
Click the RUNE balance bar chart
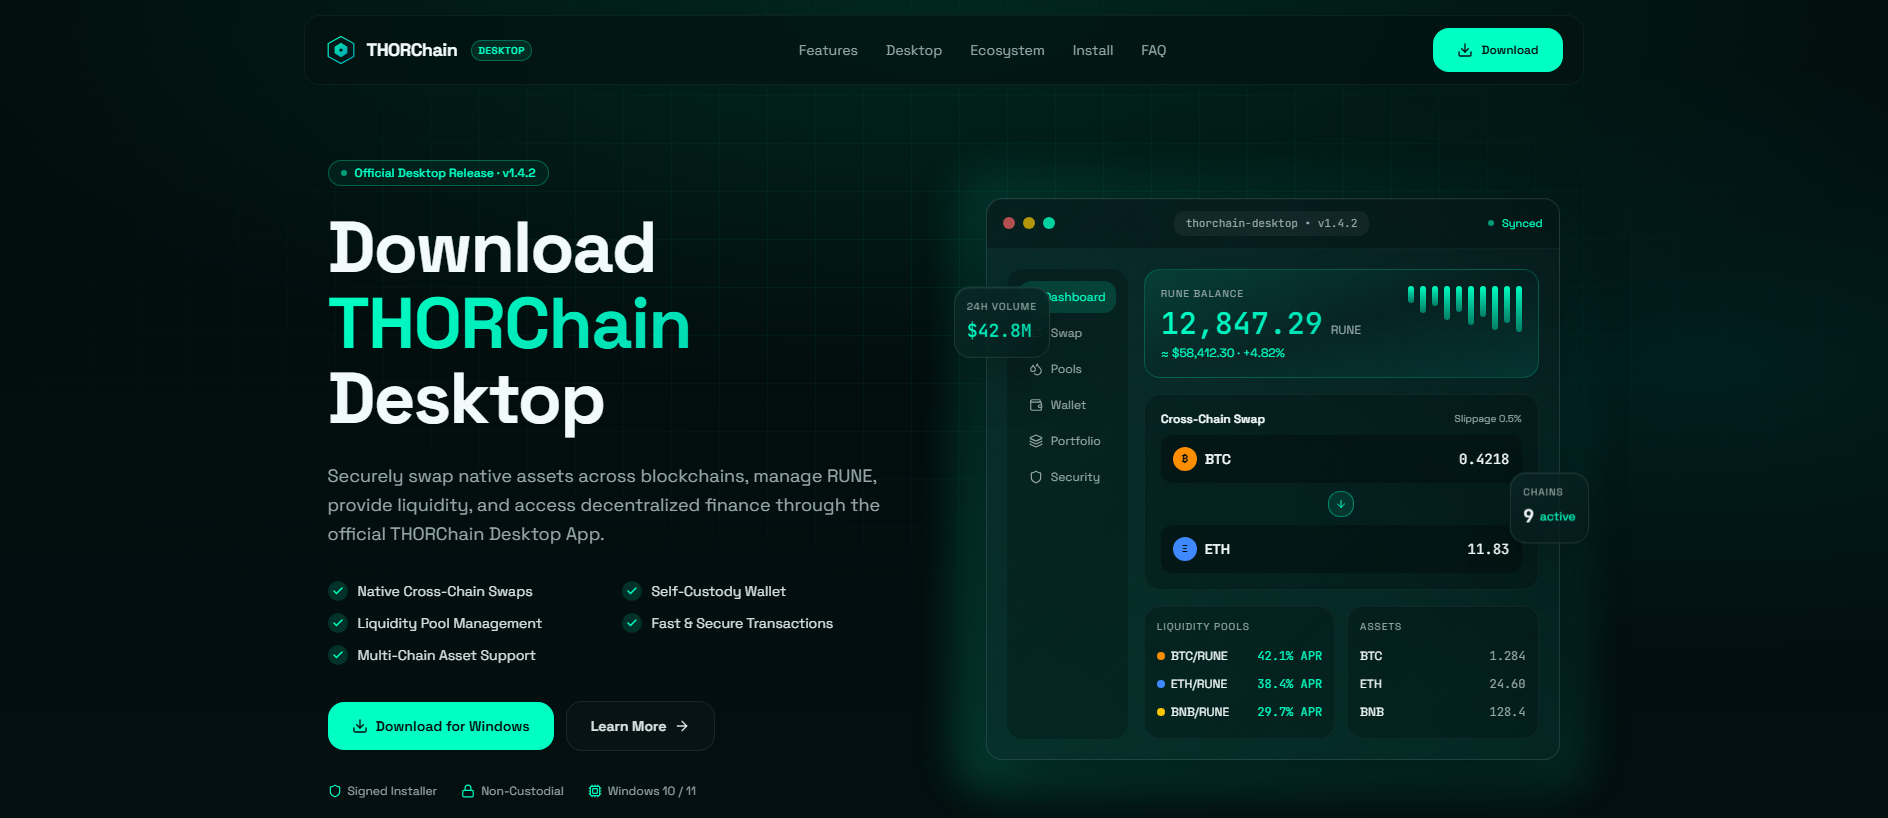coord(1465,308)
